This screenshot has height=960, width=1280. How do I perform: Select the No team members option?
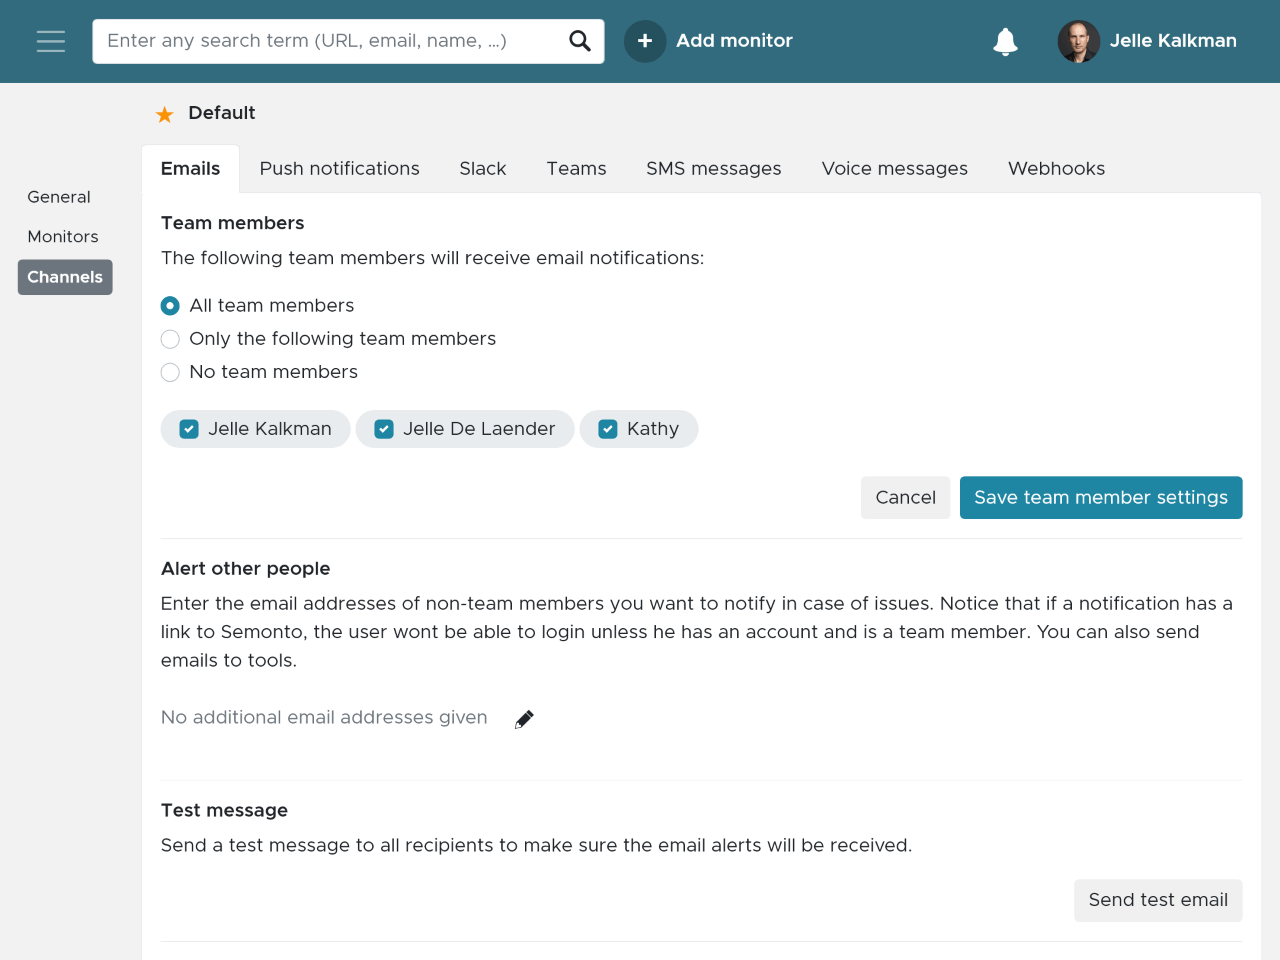coord(170,372)
